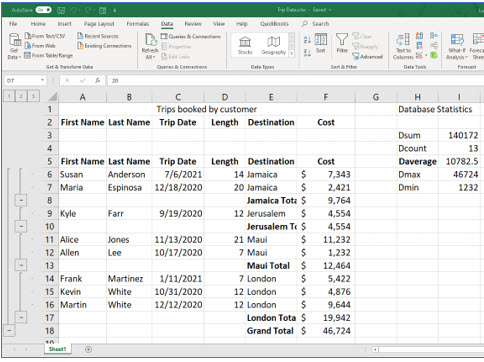This screenshot has height=362, width=484.
Task: Add a new sheet with plus button
Action: 88,349
